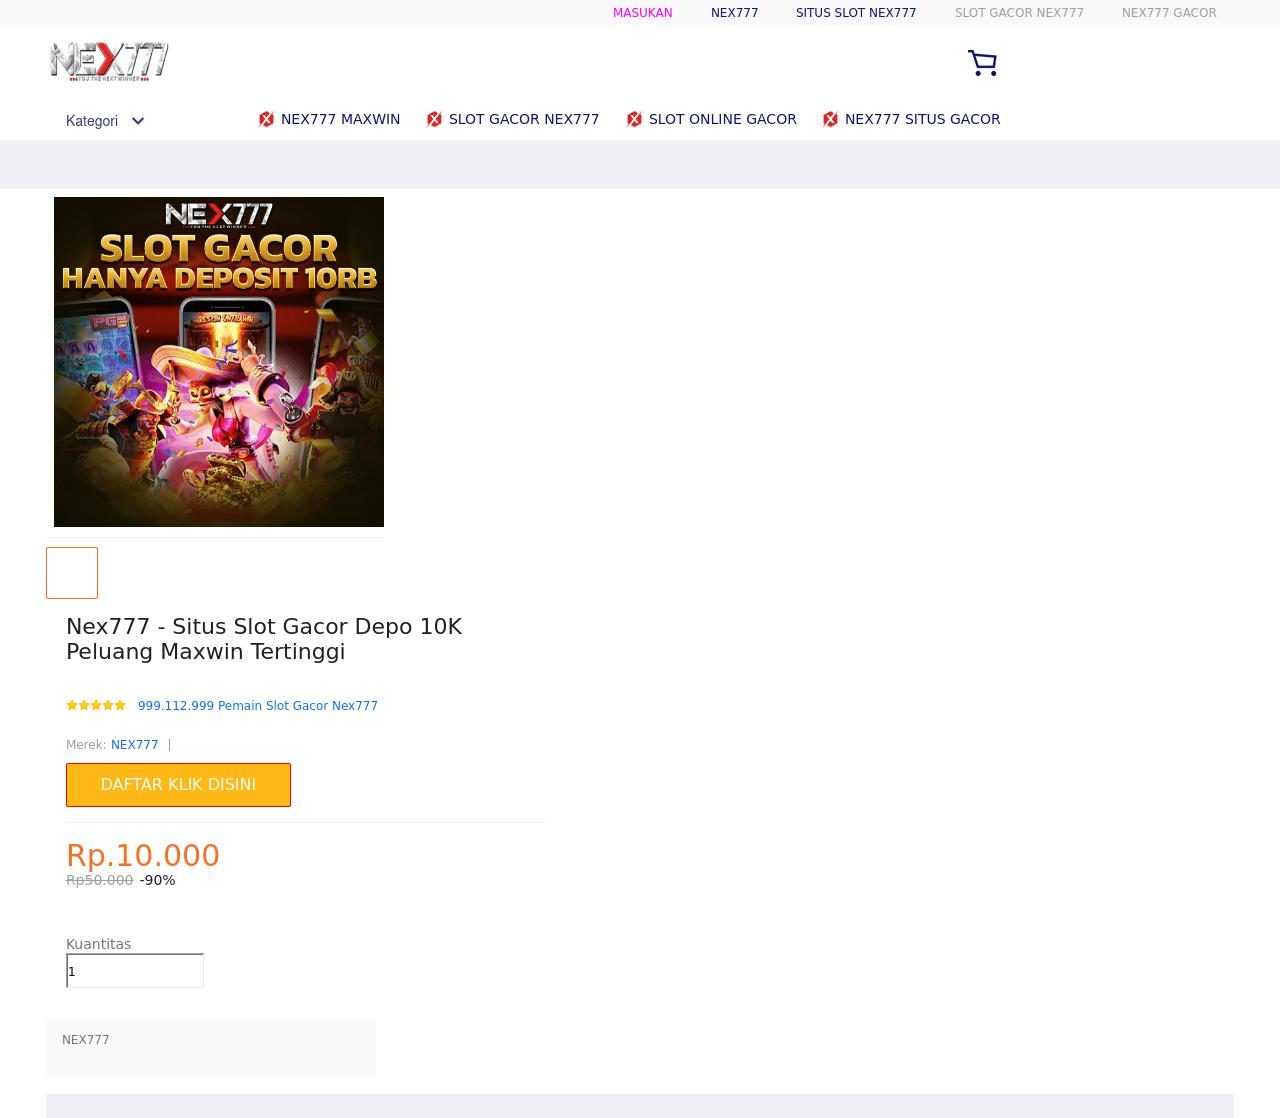Click the crossed-out Rp50.000 price
This screenshot has width=1280, height=1118.
click(x=99, y=880)
